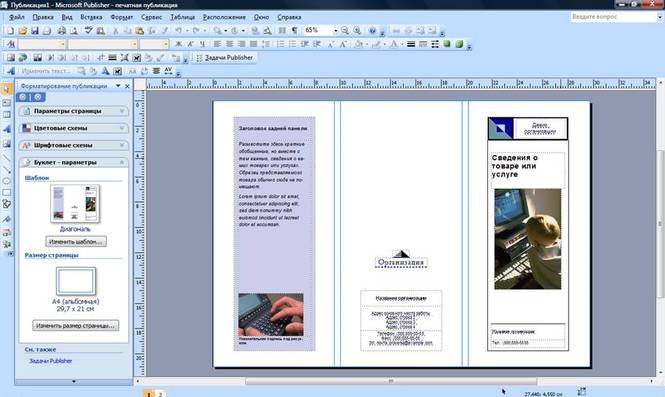Click the horizontal scrollbar thumb

pos(391,381)
